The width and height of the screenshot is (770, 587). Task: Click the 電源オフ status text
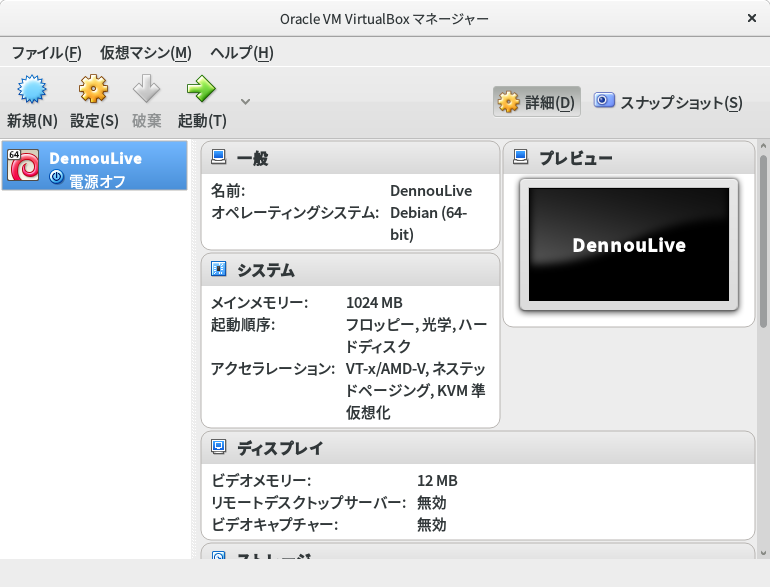pyautogui.click(x=97, y=181)
